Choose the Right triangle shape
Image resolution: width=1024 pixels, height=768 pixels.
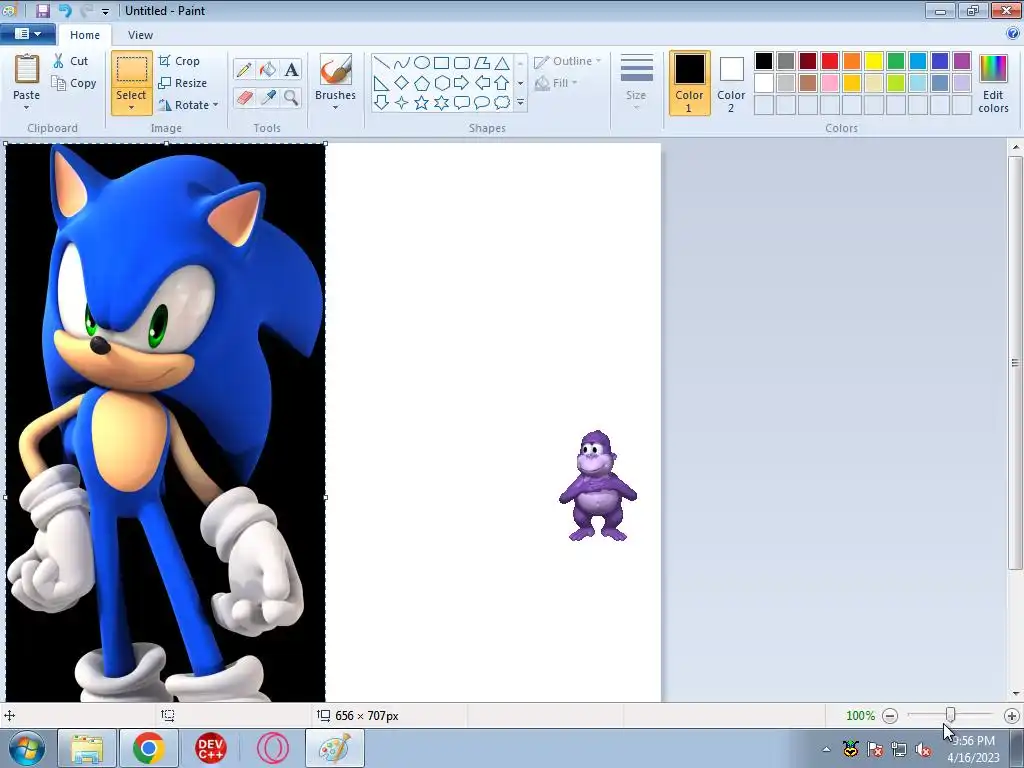[x=381, y=83]
